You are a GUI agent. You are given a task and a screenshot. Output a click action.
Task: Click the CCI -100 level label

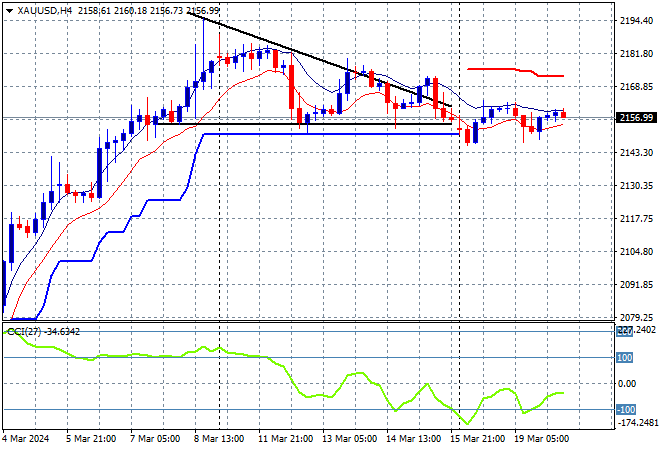pyautogui.click(x=626, y=409)
